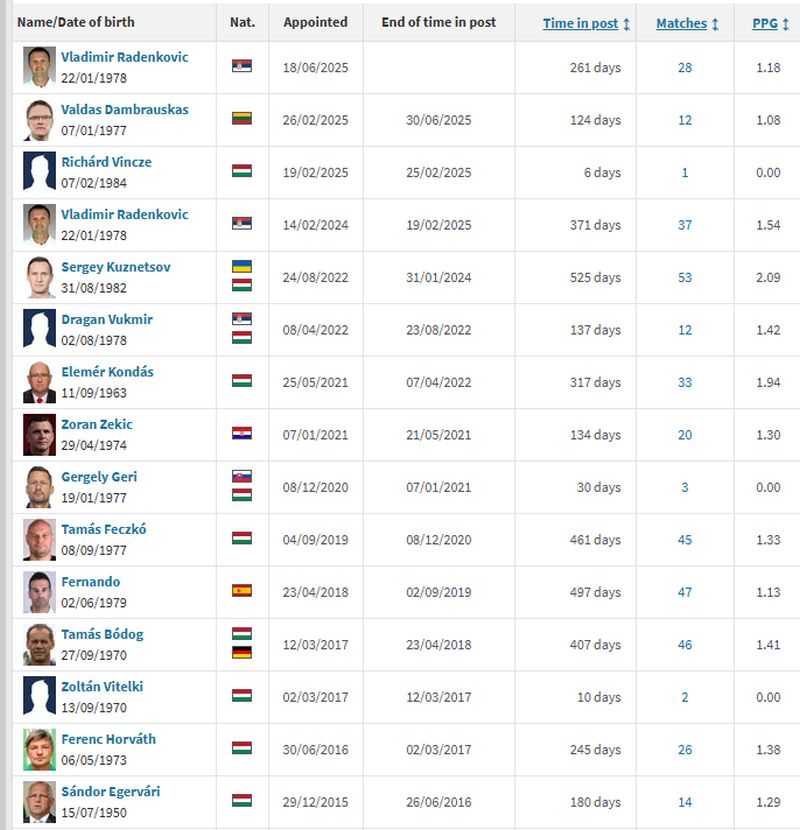The height and width of the screenshot is (830, 800).
Task: Click Valdas Dambrauskas portrait photo
Action: click(x=40, y=119)
